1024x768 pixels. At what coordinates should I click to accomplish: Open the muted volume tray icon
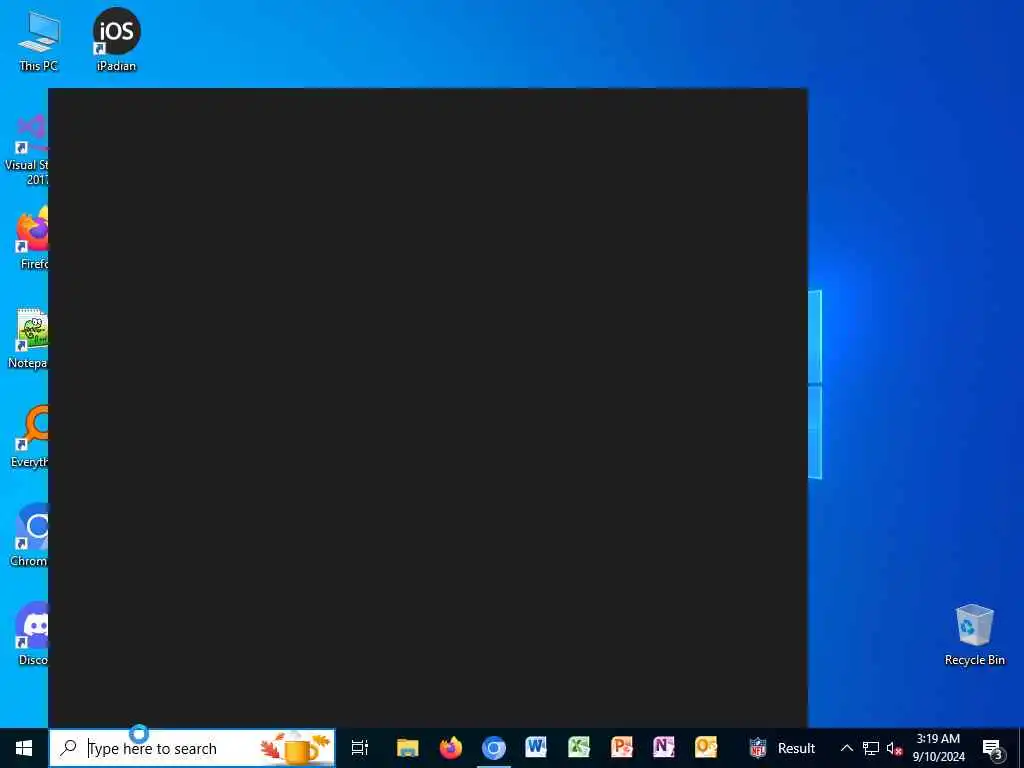click(894, 748)
